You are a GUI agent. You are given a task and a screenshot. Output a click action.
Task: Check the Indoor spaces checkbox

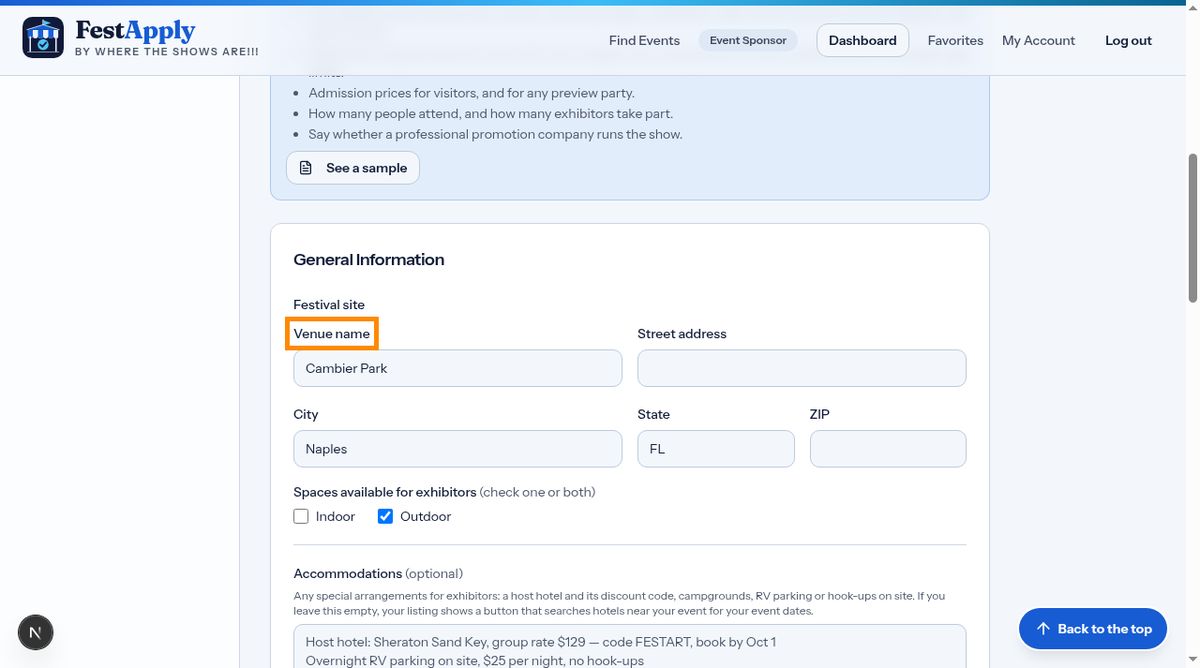point(301,517)
